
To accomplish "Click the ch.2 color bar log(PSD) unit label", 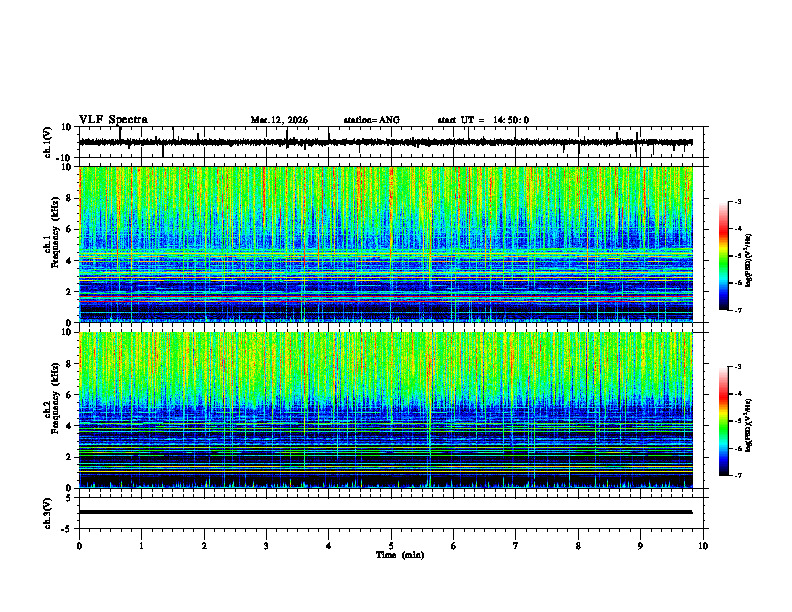I will point(749,425).
